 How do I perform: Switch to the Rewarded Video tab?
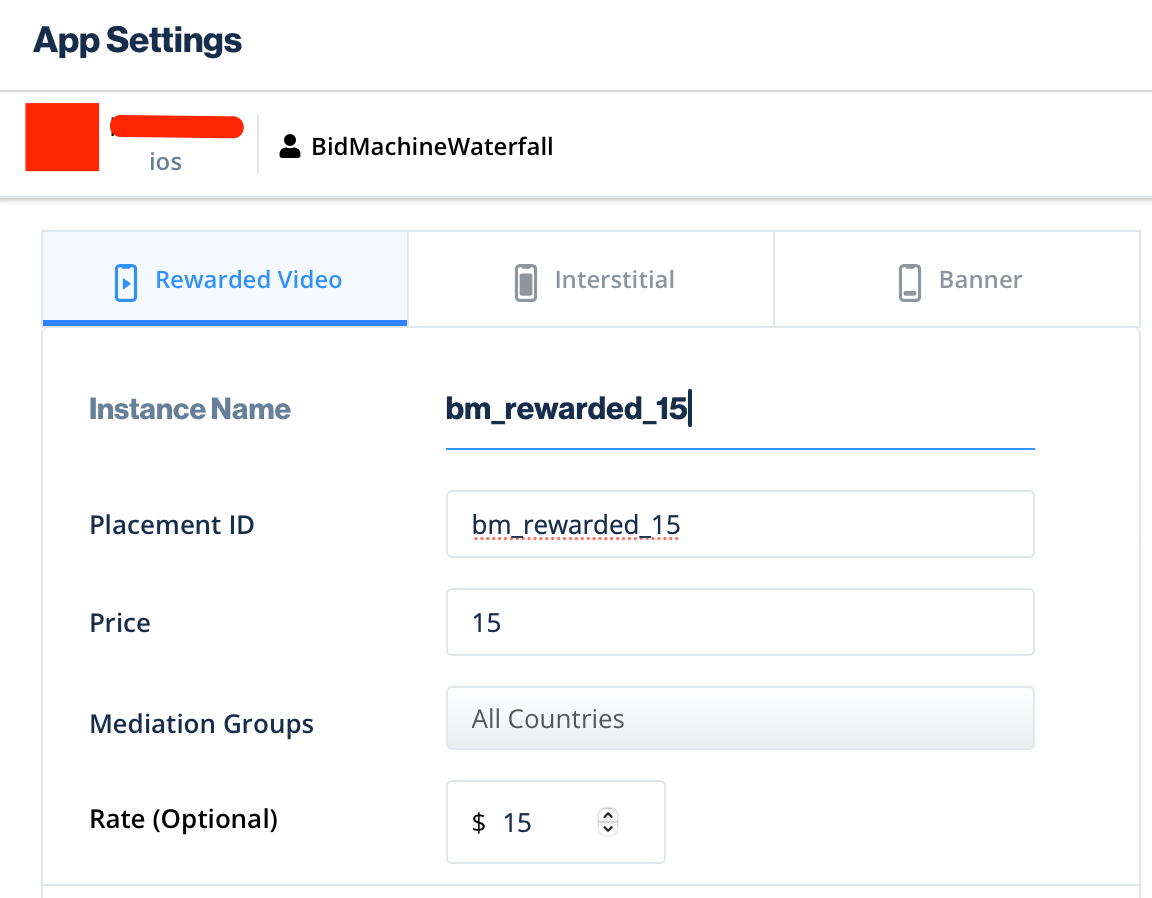pyautogui.click(x=248, y=280)
